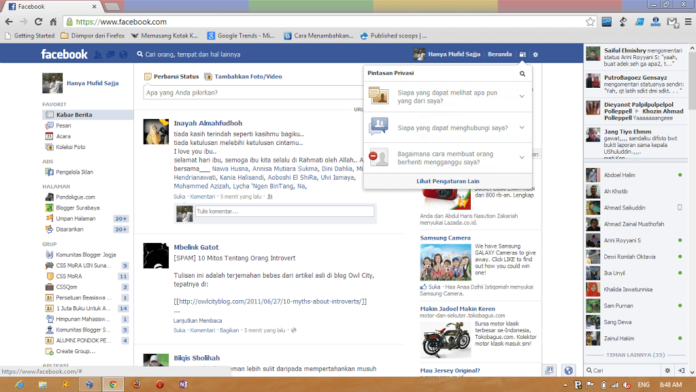Open Beranda in header
Viewport: 696px width, 392px height.
499,54
